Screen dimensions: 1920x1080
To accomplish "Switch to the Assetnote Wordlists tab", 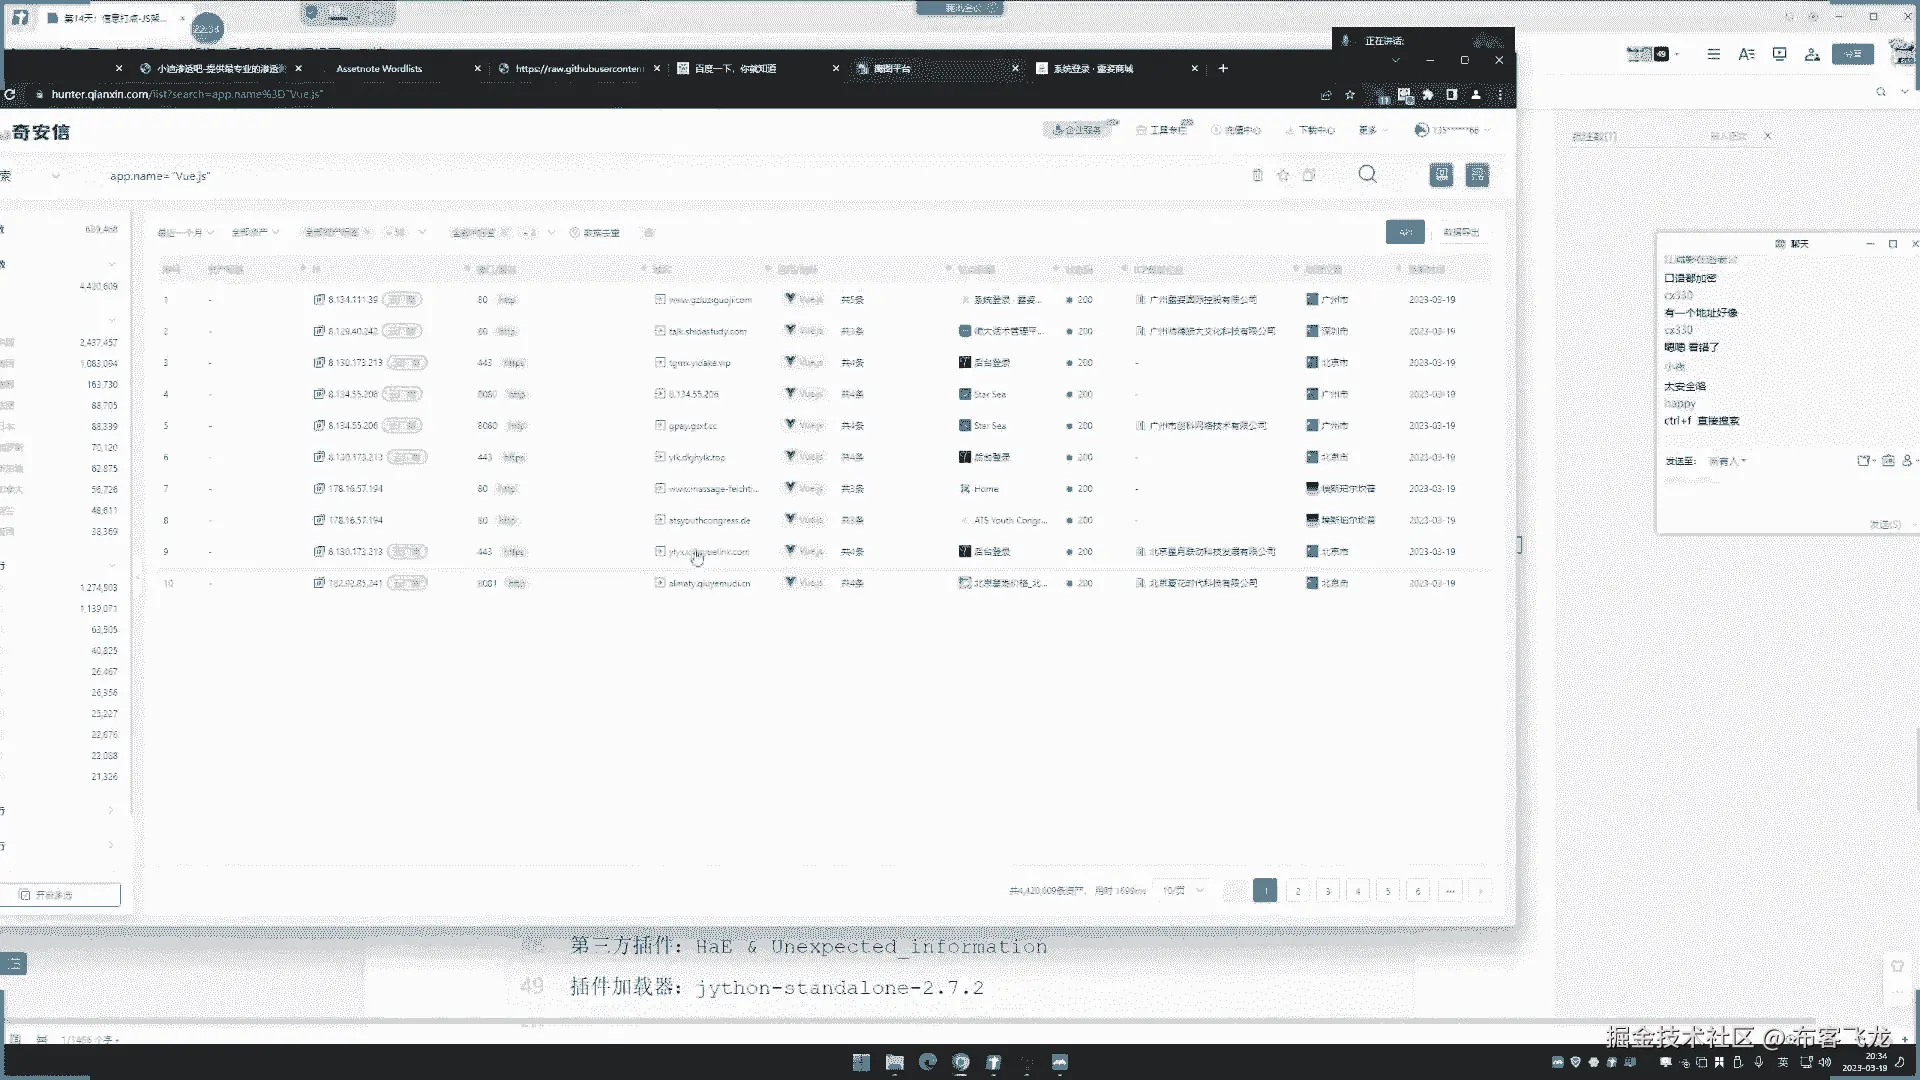I will click(379, 69).
